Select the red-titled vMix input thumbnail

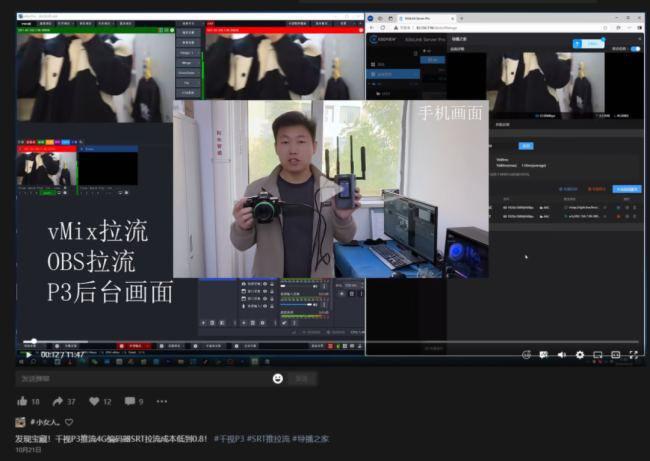(x=47, y=167)
